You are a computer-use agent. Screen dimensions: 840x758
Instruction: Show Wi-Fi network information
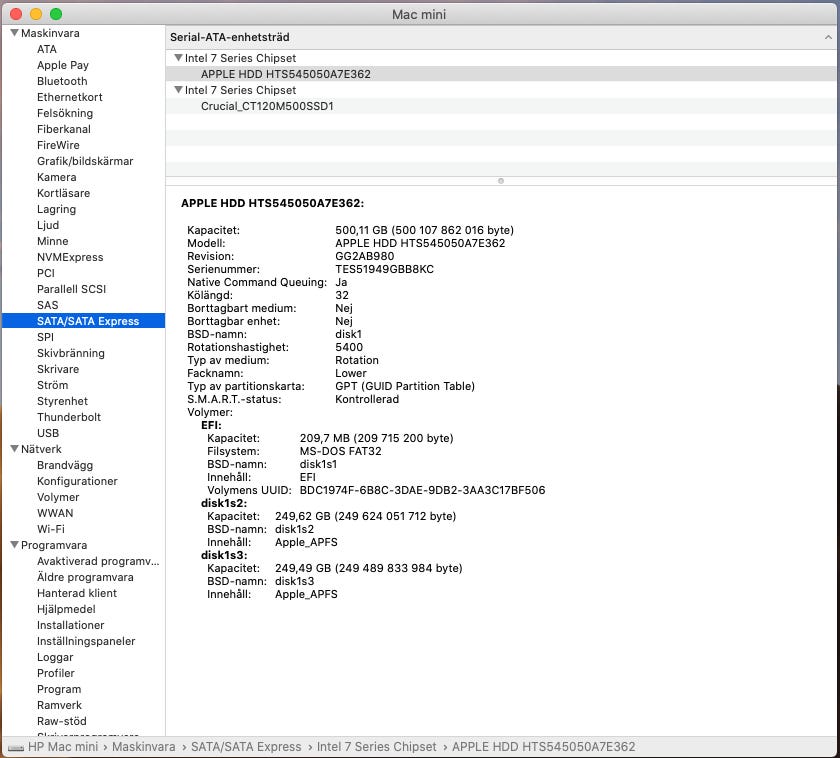(51, 529)
